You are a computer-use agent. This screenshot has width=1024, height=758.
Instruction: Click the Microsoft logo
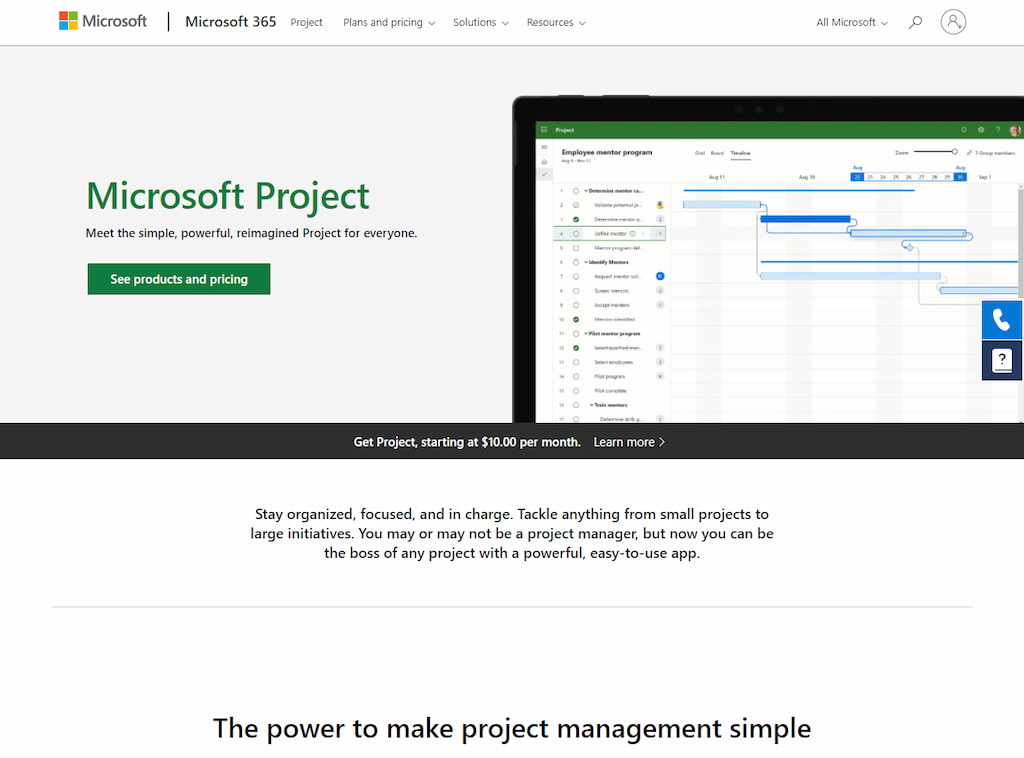[x=103, y=21]
